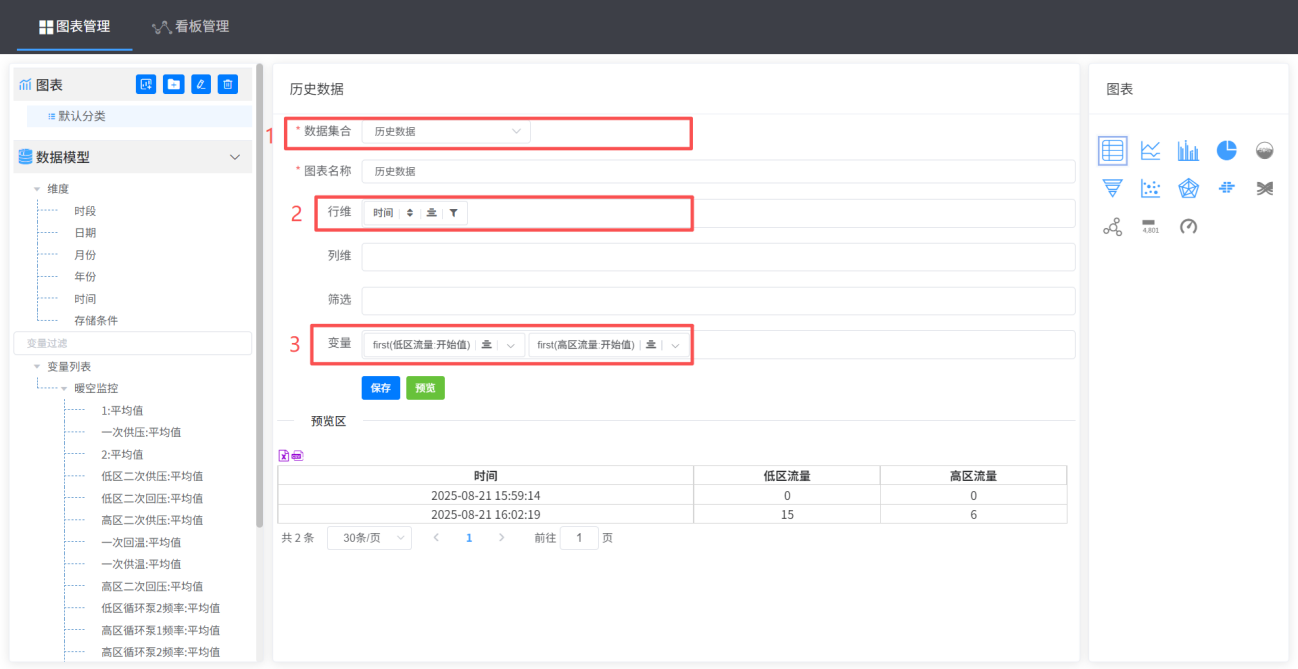The width and height of the screenshot is (1298, 669).
Task: Click the add folder icon button
Action: [173, 85]
